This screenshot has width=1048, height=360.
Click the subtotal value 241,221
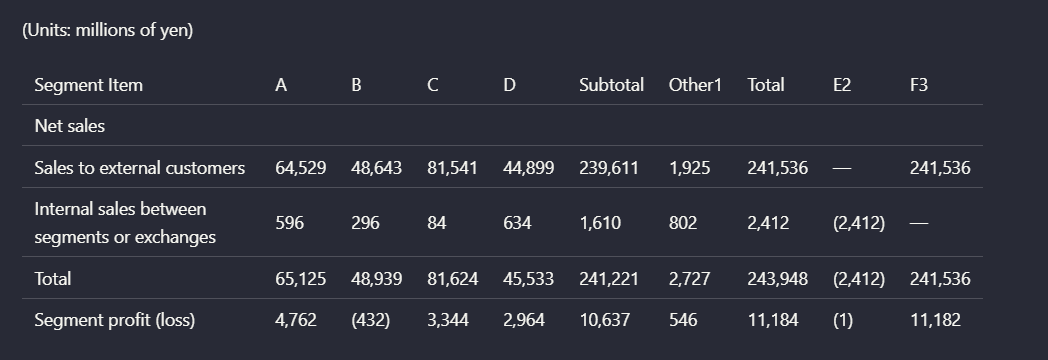pyautogui.click(x=609, y=279)
